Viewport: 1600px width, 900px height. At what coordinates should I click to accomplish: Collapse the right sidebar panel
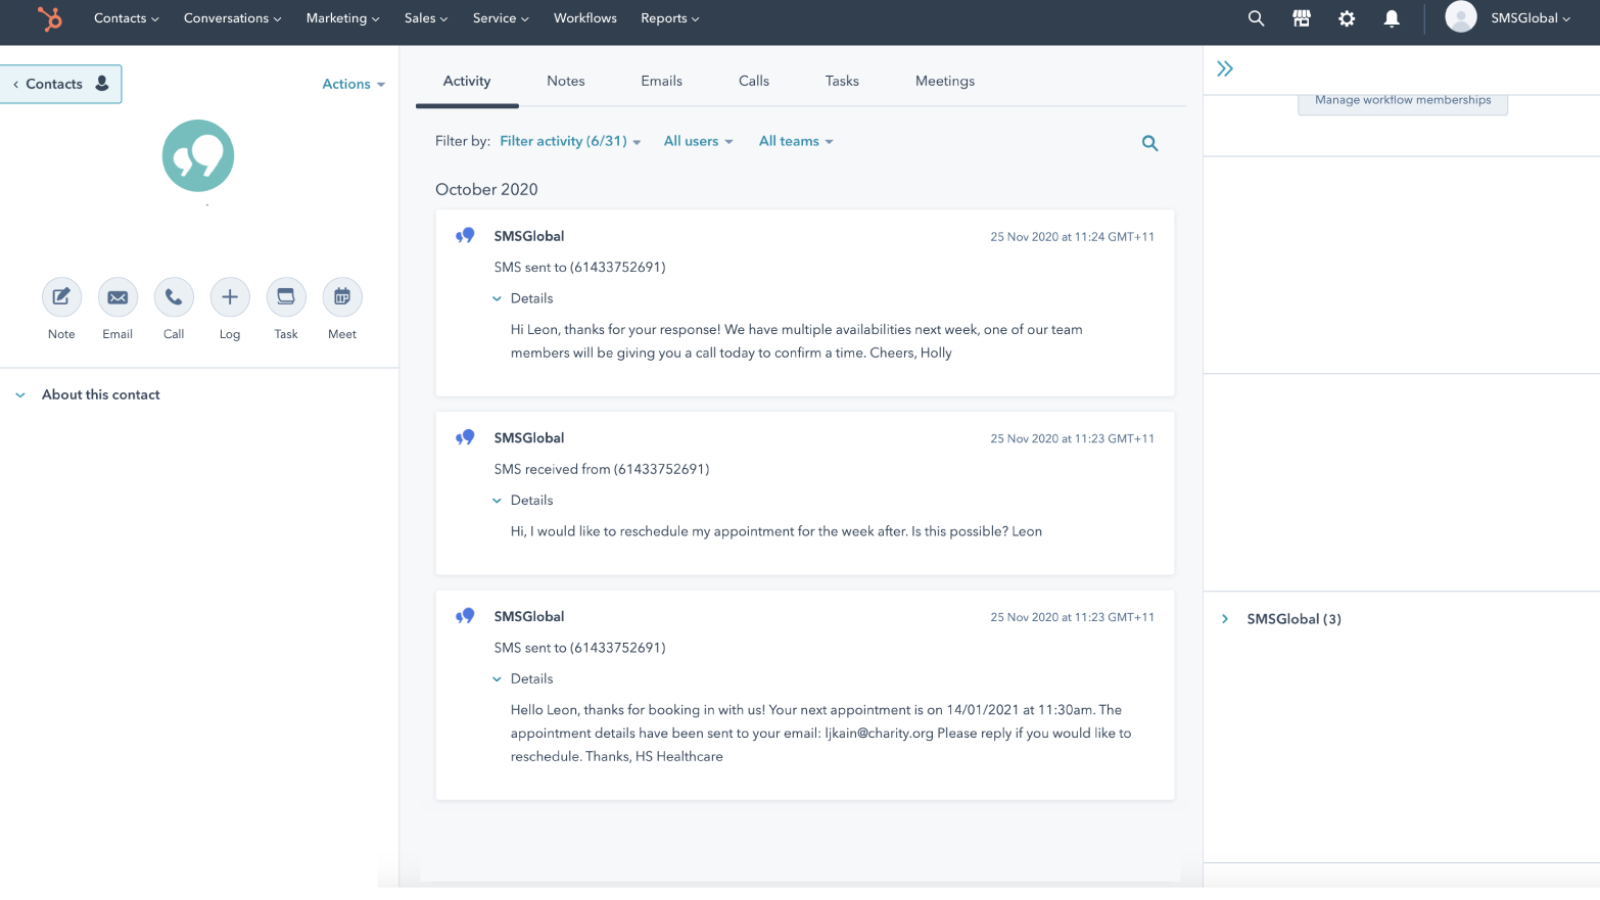(1224, 68)
